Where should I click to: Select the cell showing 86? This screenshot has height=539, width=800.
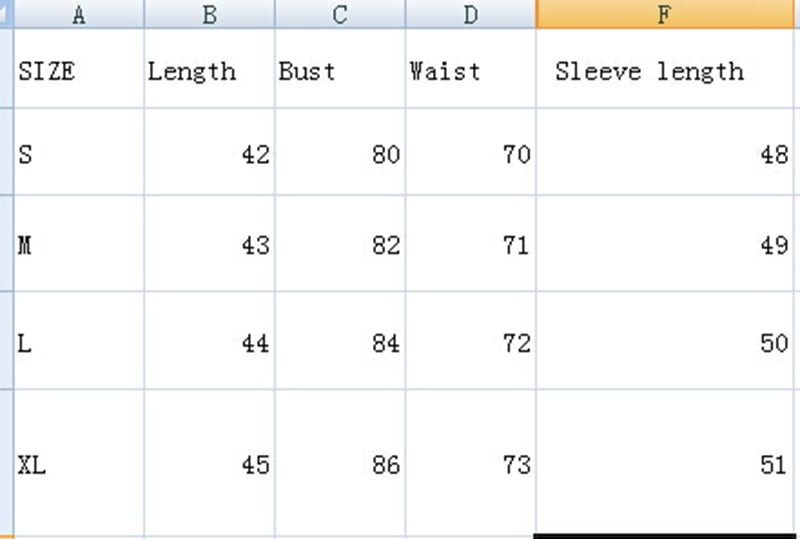click(x=340, y=464)
